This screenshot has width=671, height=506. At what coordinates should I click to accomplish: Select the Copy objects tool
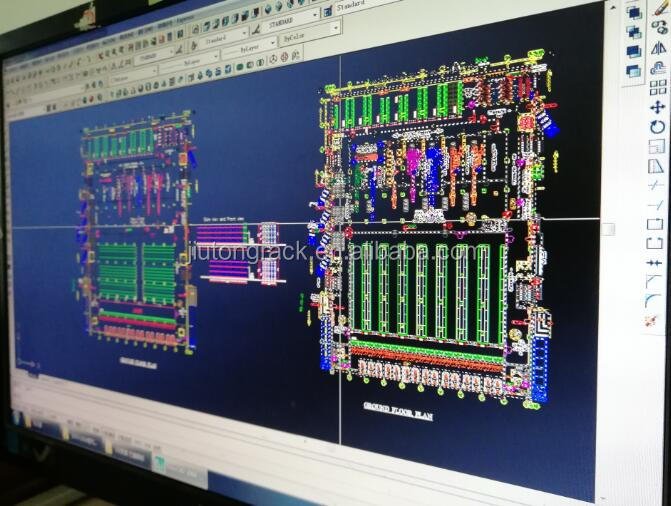click(660, 28)
